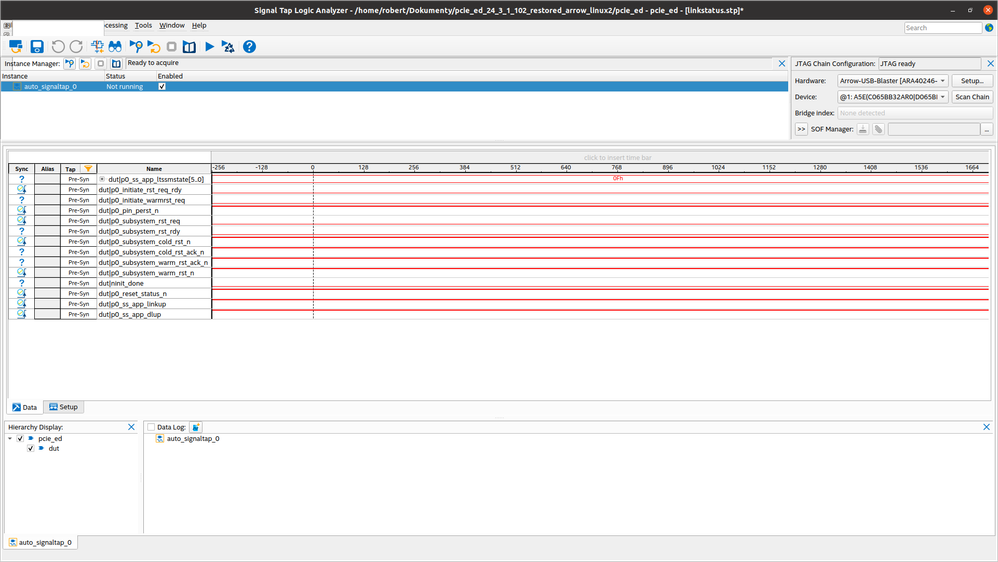Click Instance Manager Stop Analysis icon
This screenshot has width=998, height=562.
101,64
